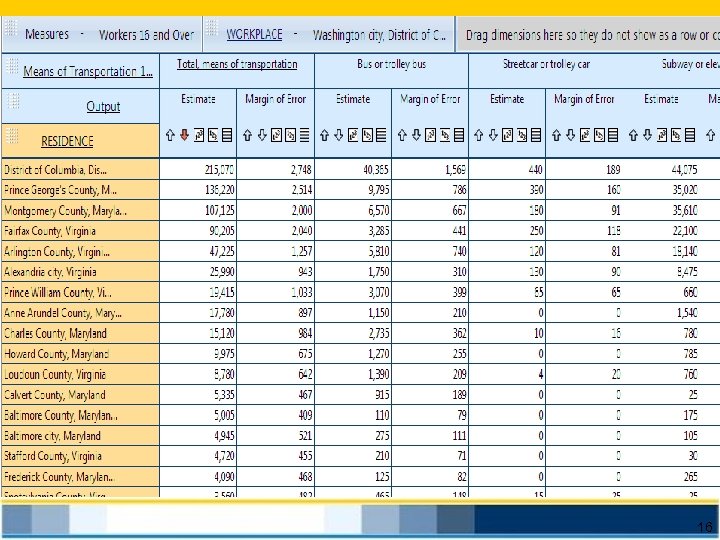
Task: Click total estimate cell 107,125
Action: click(198, 211)
